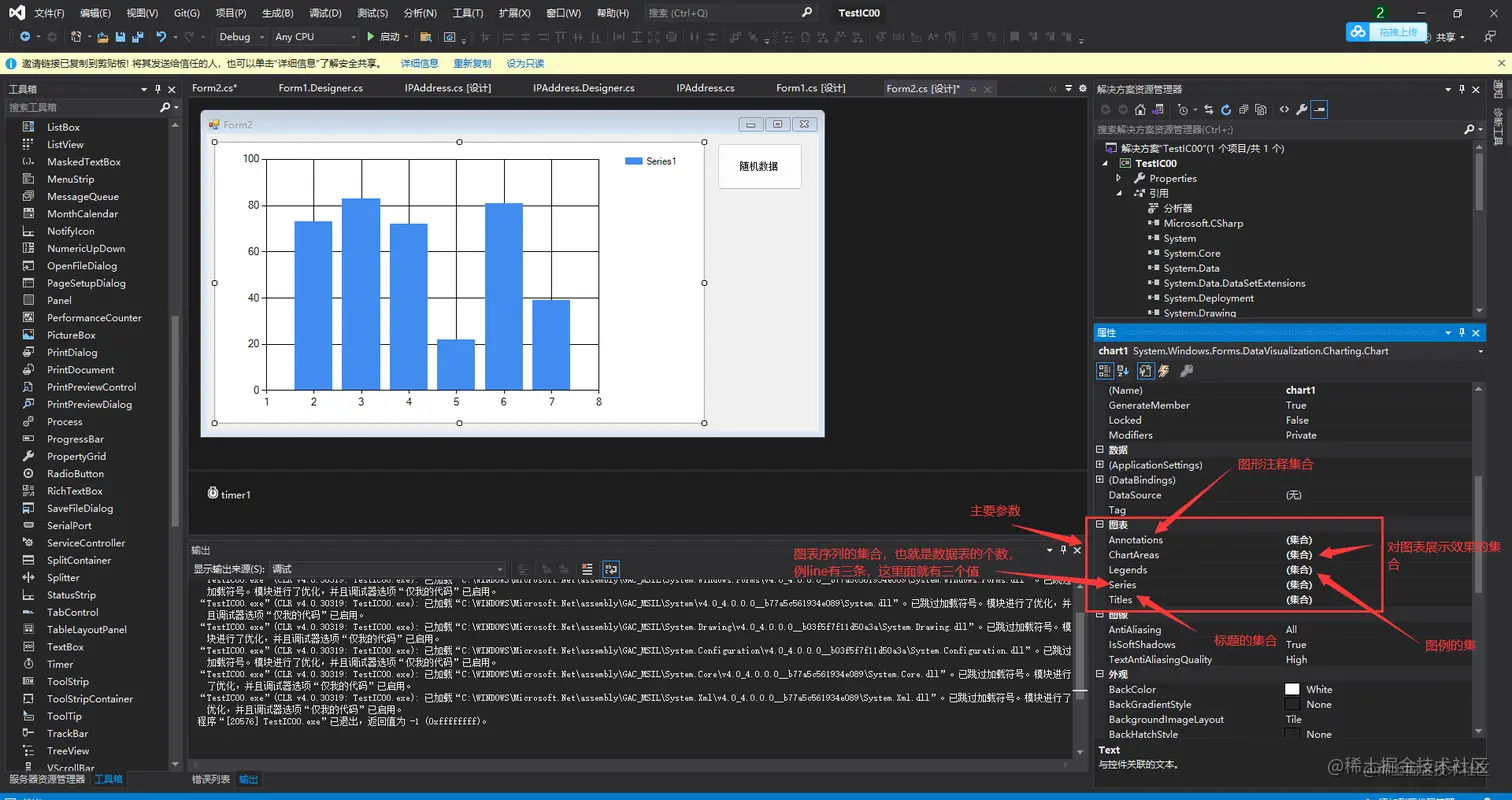This screenshot has width=1512, height=800.
Task: Click View Code icon in Solution Explorer
Action: (x=1284, y=110)
